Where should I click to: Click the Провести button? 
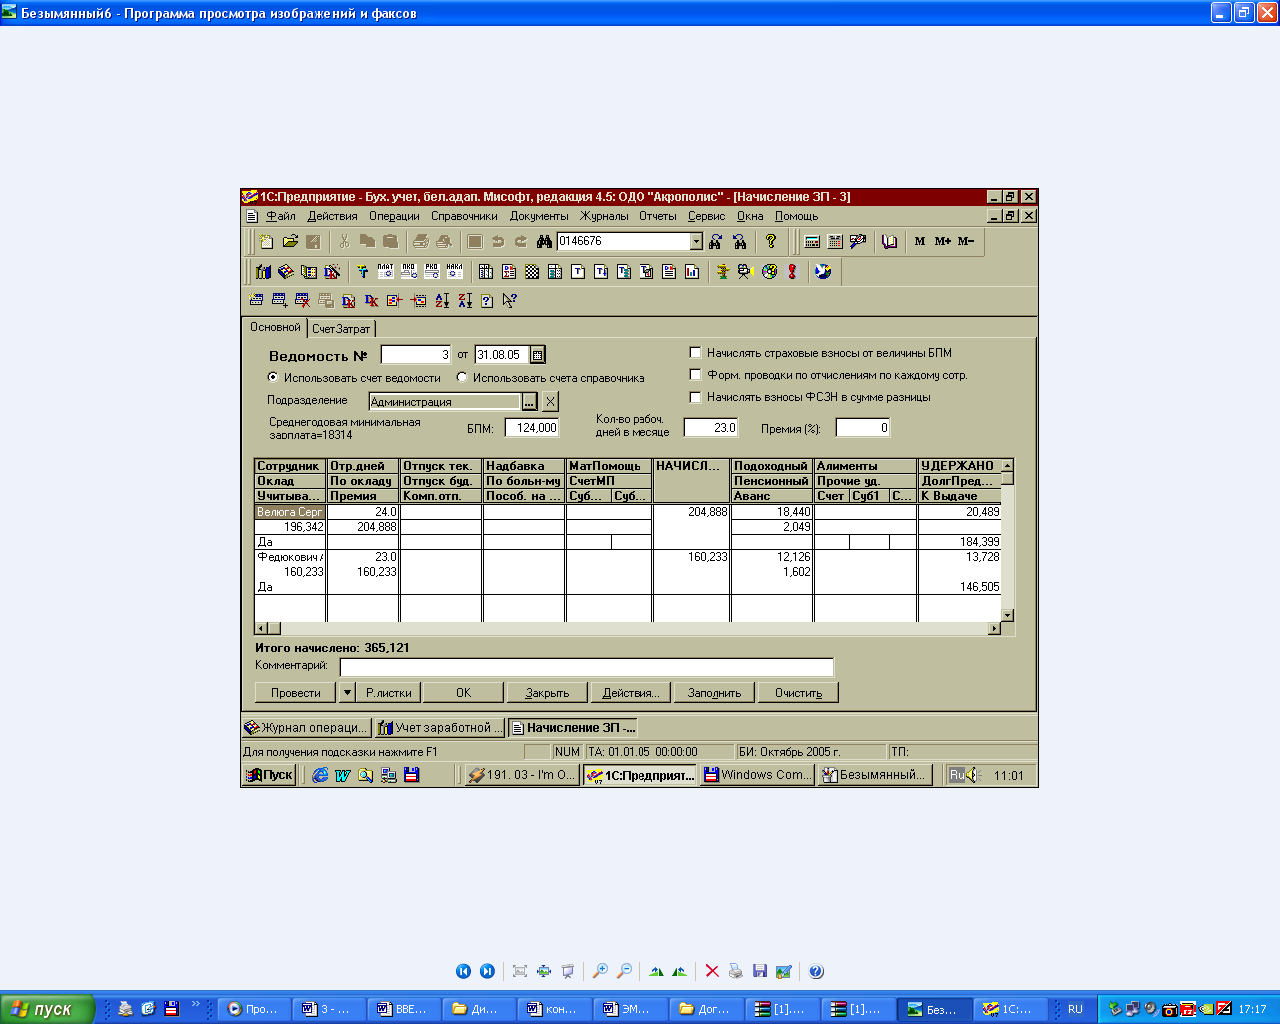pyautogui.click(x=296, y=692)
